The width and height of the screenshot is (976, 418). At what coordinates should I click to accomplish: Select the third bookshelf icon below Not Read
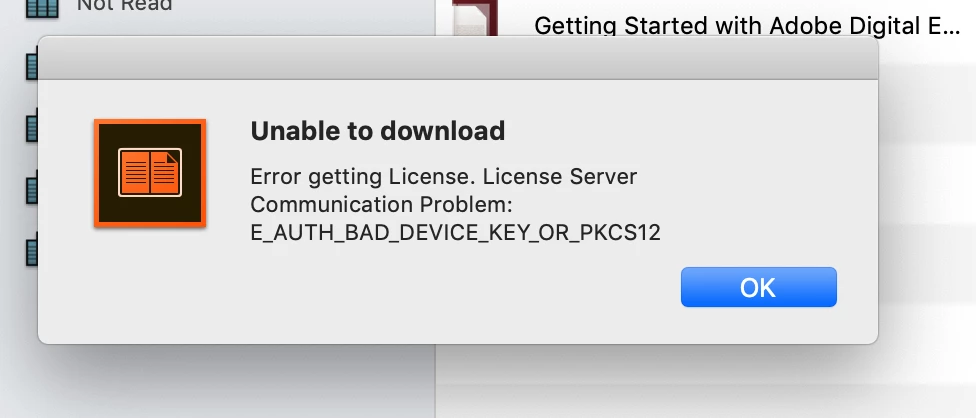(32, 188)
